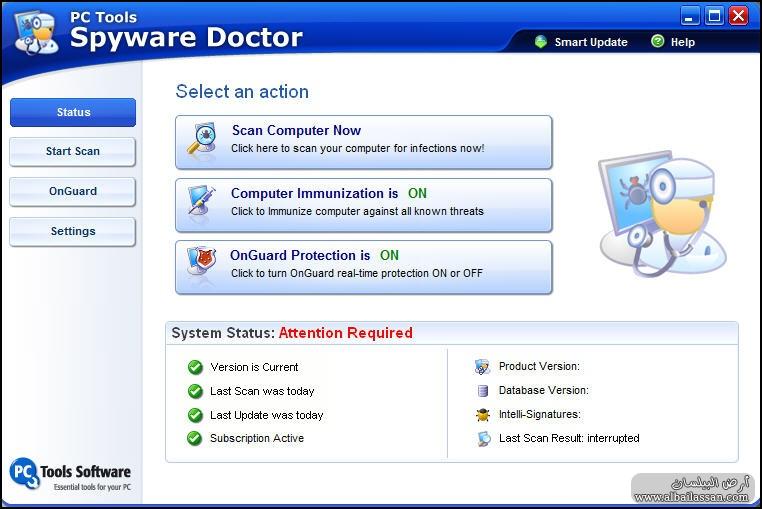Click the green check beside Last Scan was today

point(195,391)
